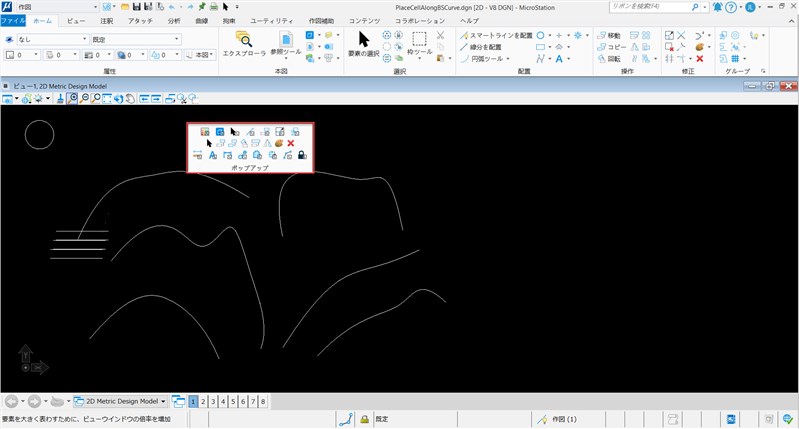Click the red X delete icon in popup

coord(290,143)
